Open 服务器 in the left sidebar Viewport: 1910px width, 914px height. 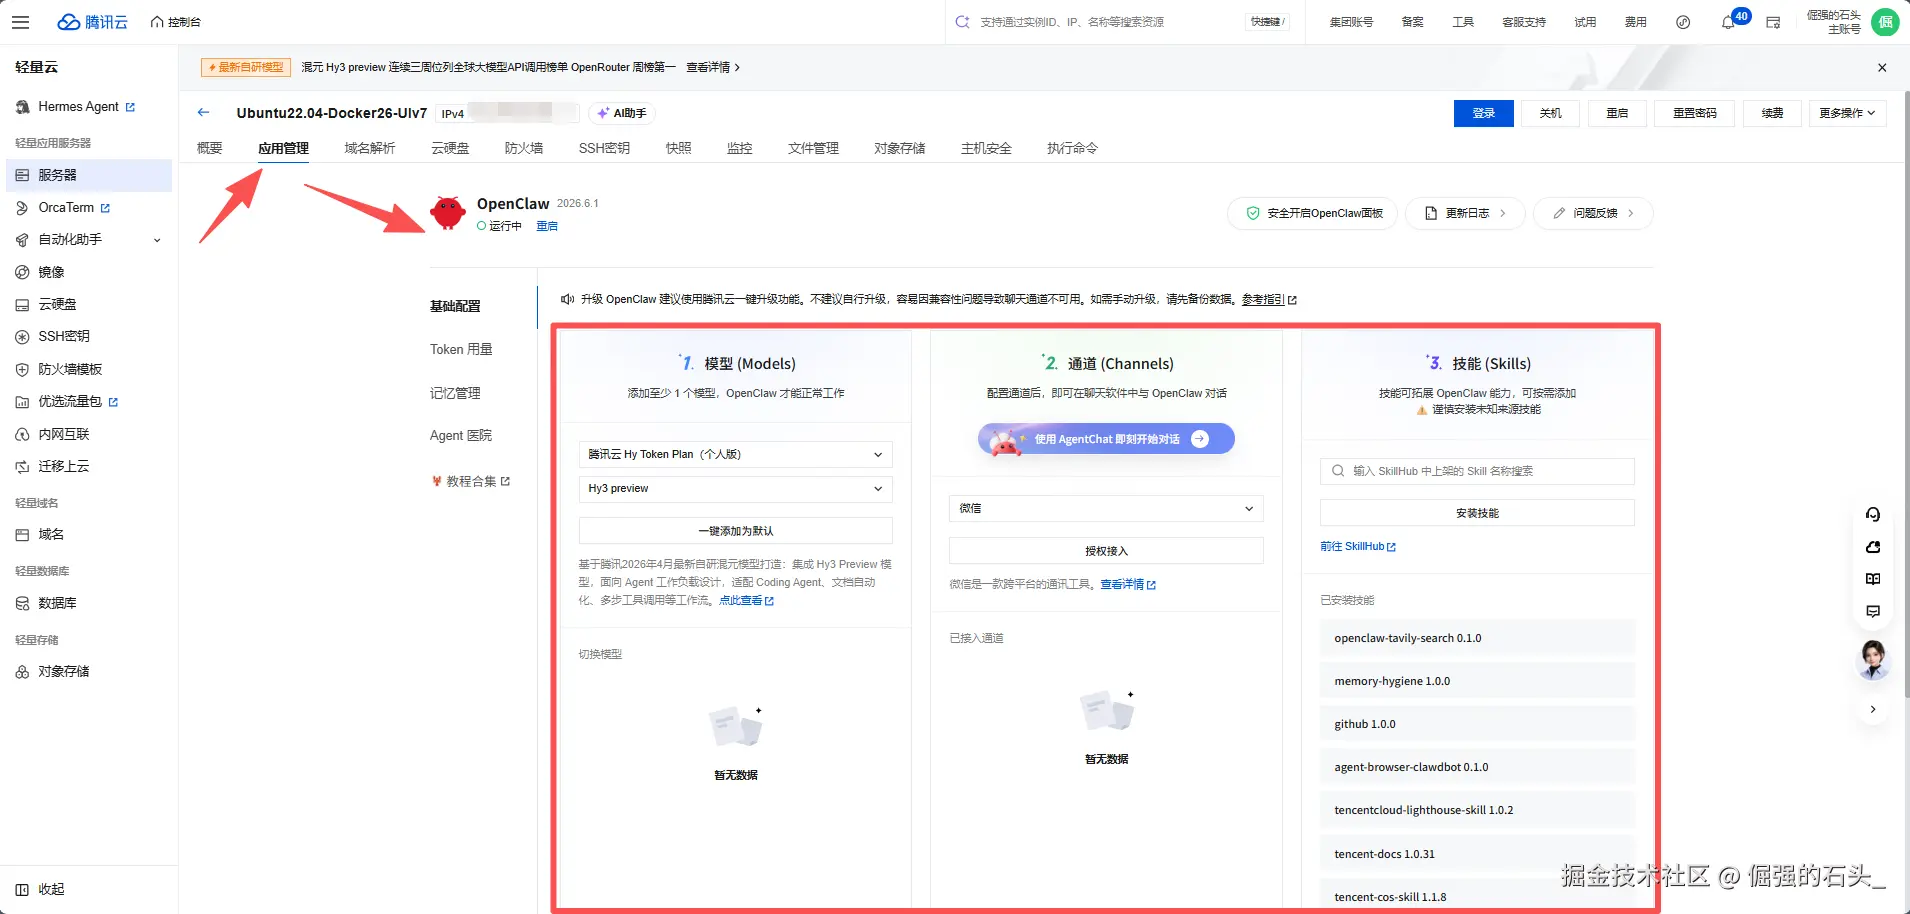[89, 175]
